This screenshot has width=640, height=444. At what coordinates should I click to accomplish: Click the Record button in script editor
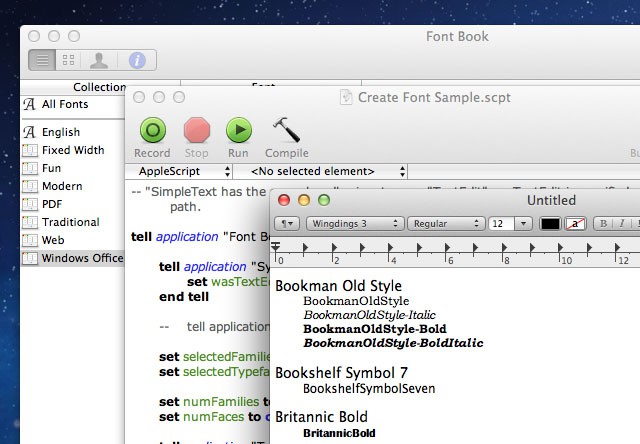(x=152, y=130)
